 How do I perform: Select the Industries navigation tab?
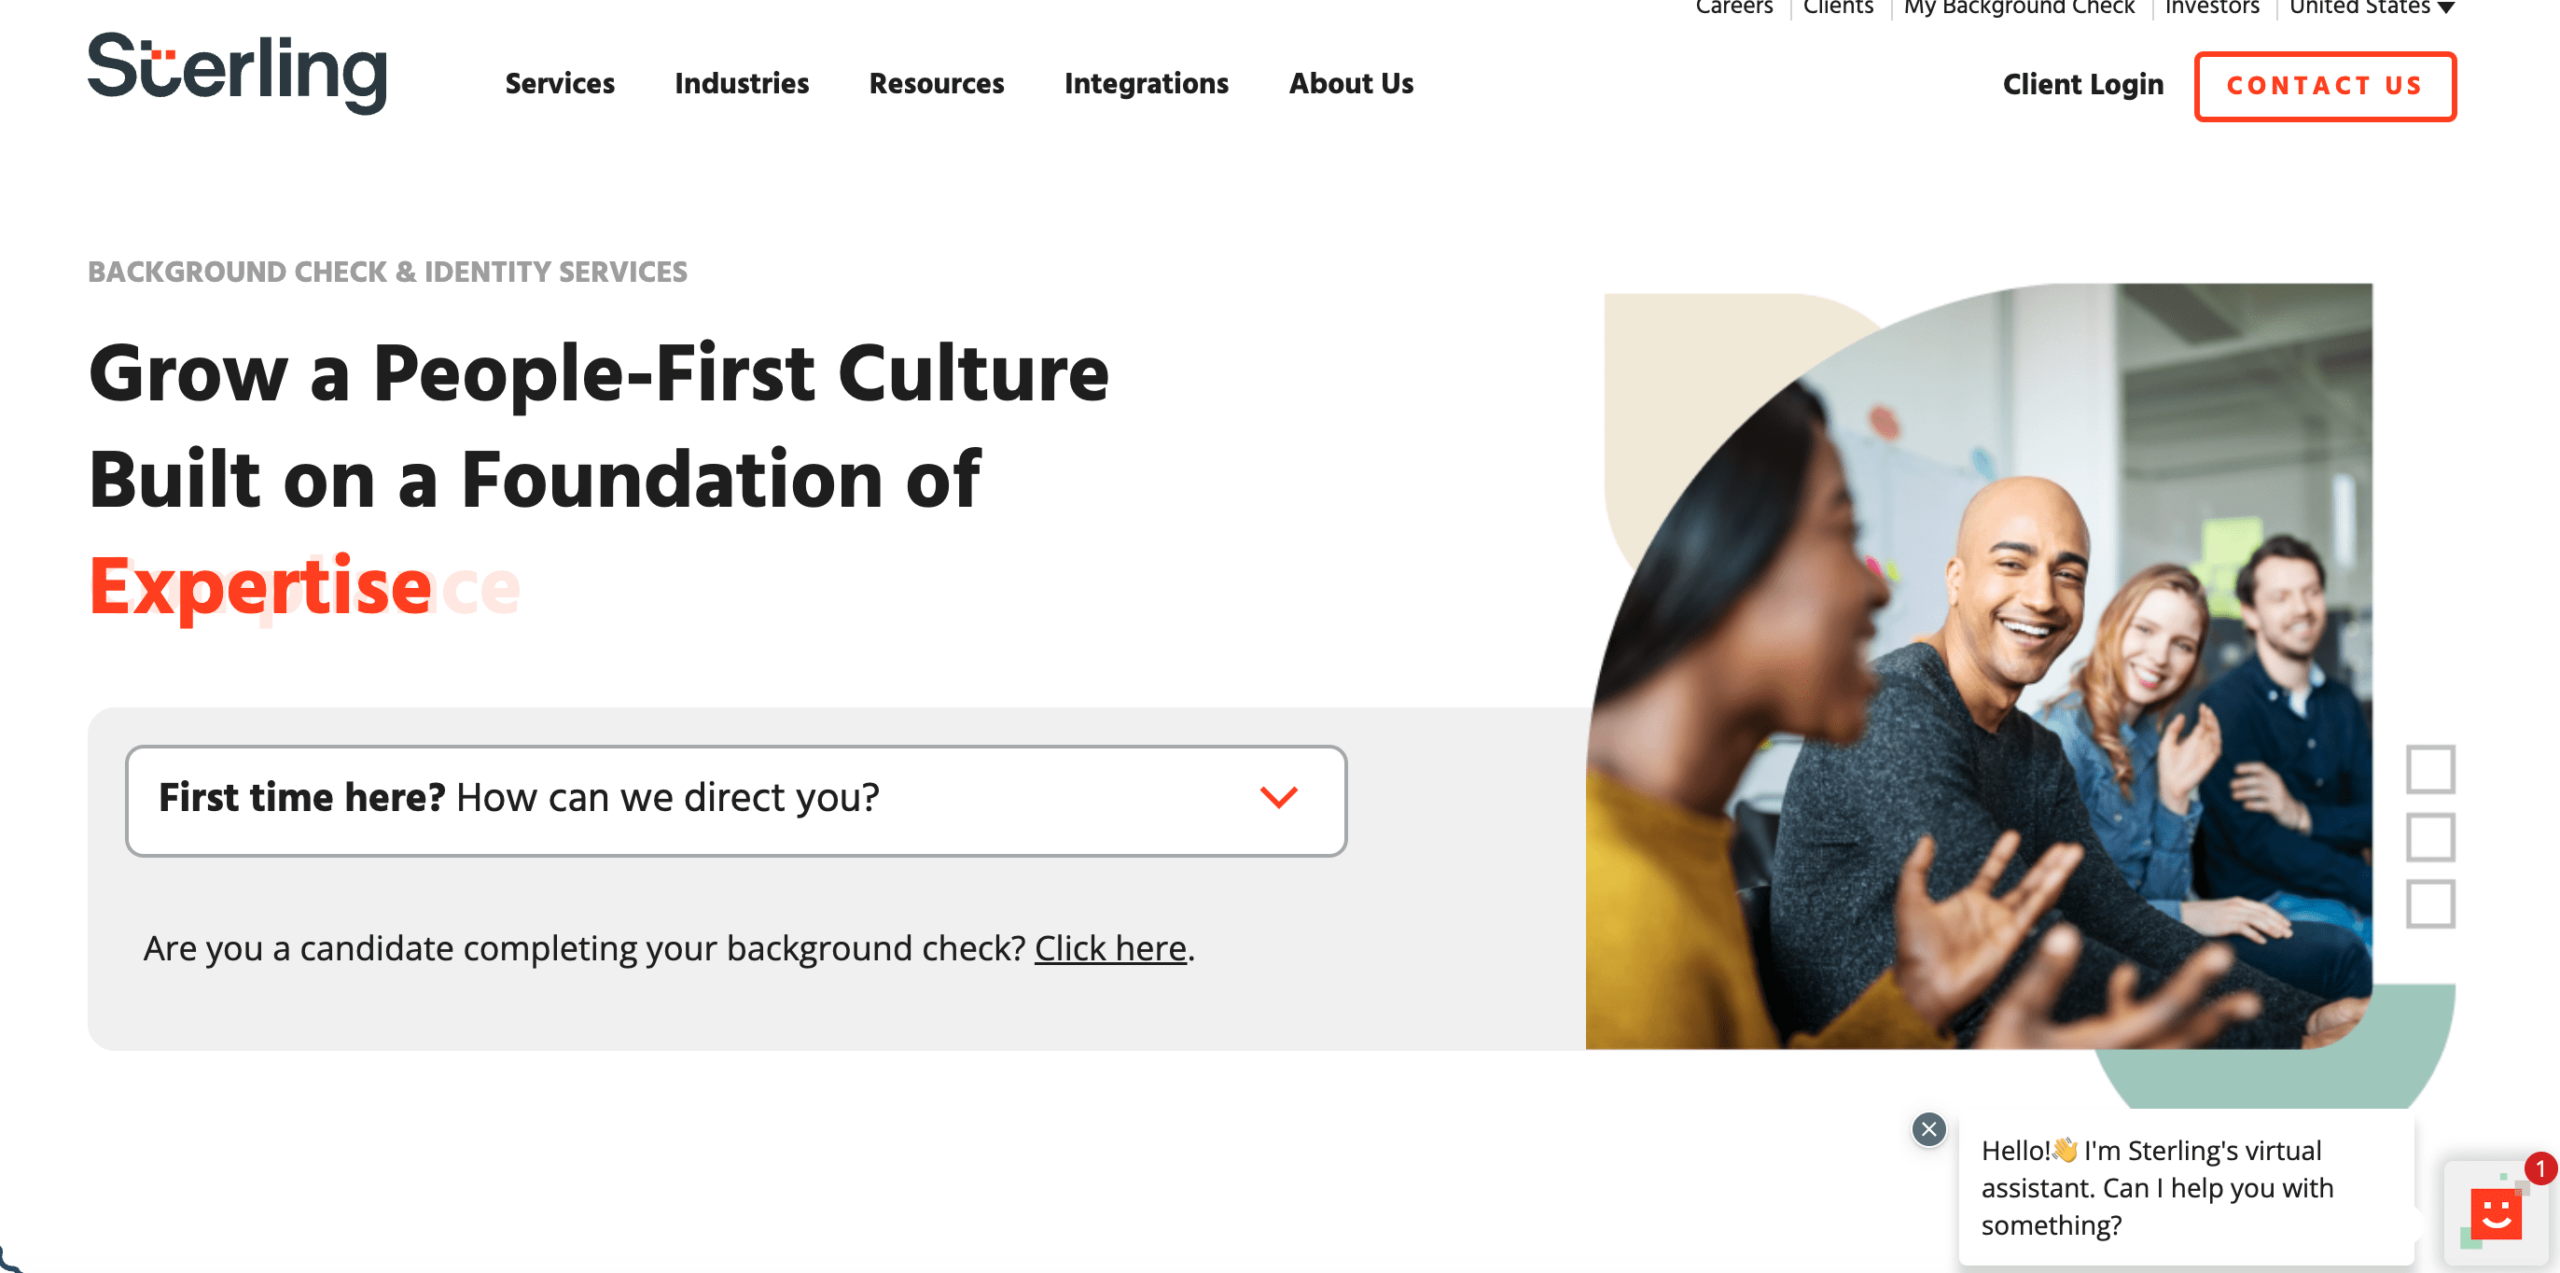click(x=741, y=85)
